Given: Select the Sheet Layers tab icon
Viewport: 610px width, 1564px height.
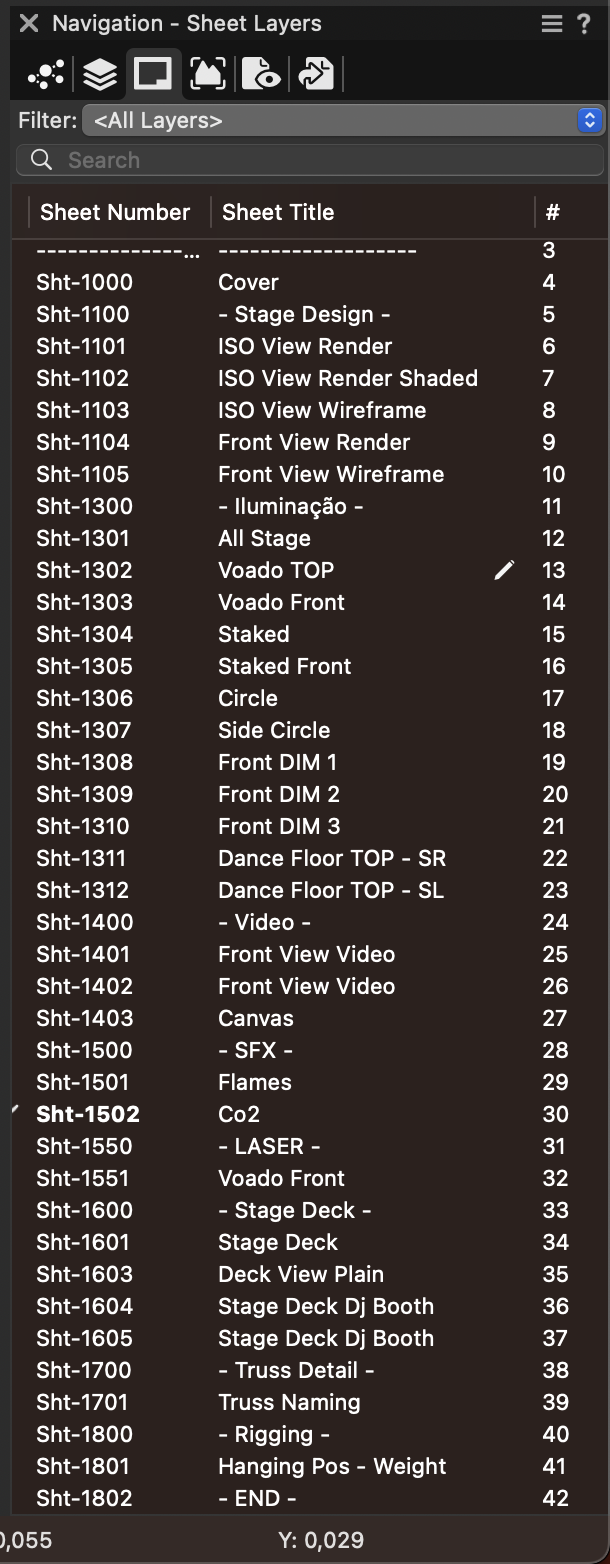Looking at the screenshot, I should 153,73.
